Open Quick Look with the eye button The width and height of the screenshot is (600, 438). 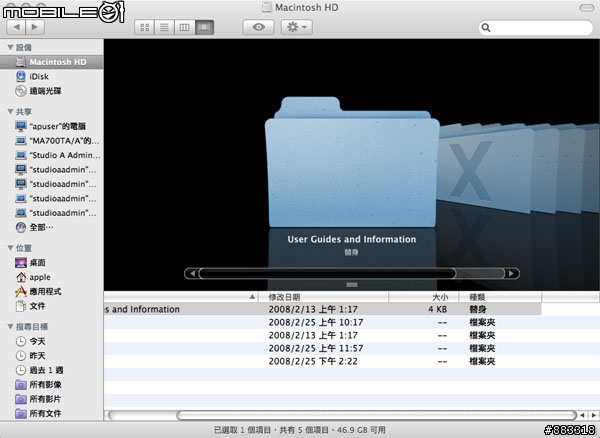pyautogui.click(x=258, y=27)
